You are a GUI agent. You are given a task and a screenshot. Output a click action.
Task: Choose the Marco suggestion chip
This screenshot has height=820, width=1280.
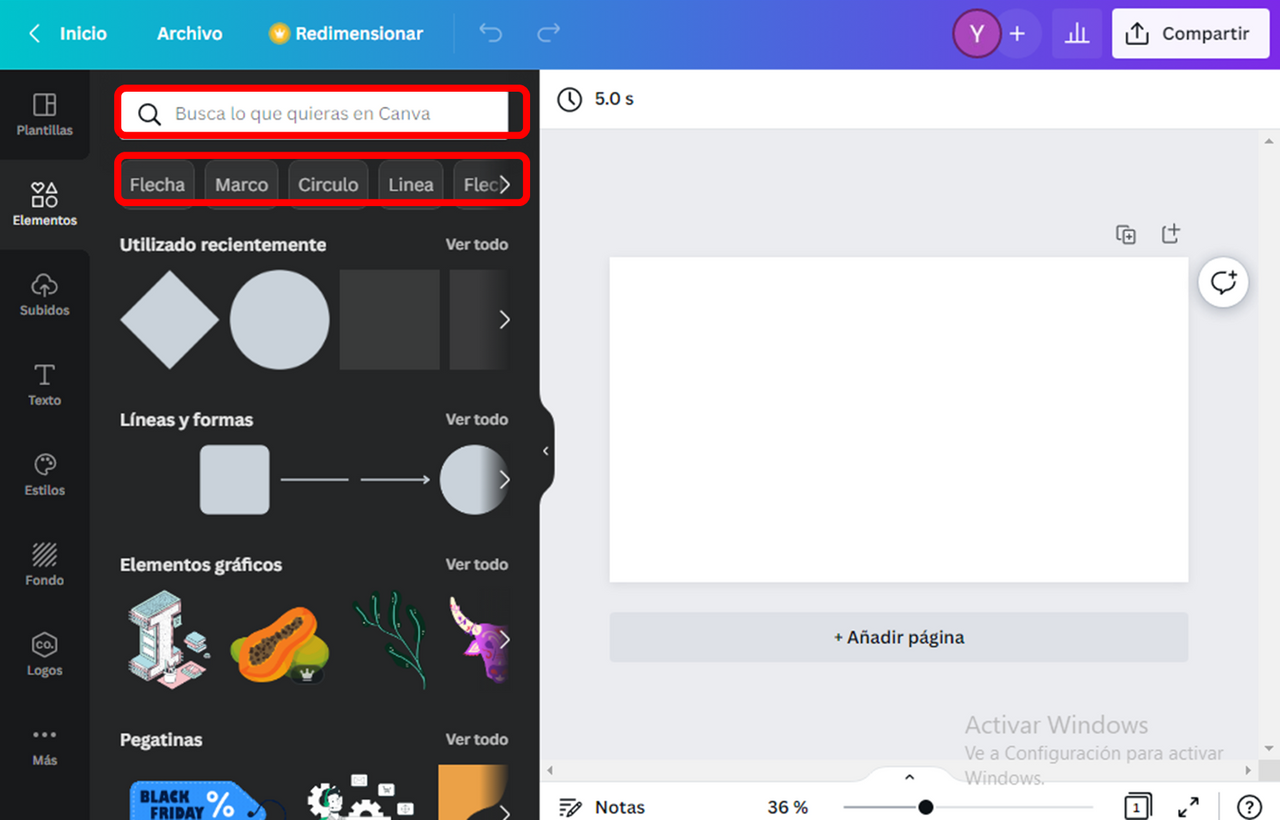coord(241,184)
